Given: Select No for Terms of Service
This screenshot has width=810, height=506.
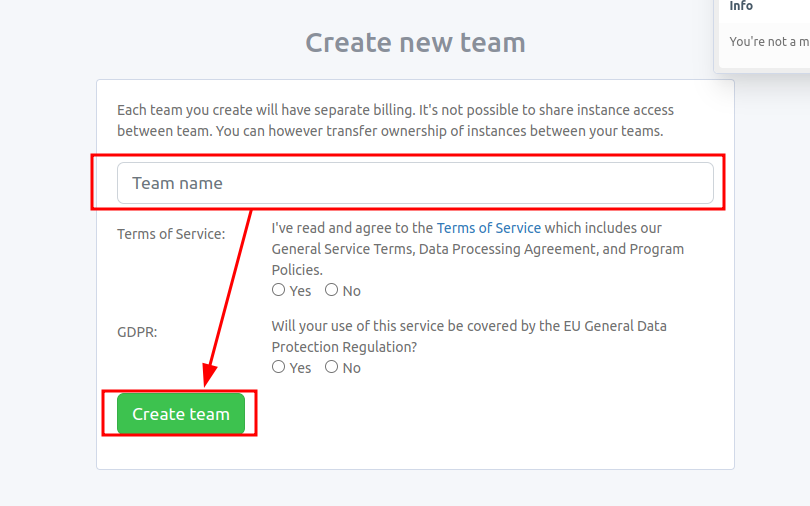Looking at the screenshot, I should 332,290.
